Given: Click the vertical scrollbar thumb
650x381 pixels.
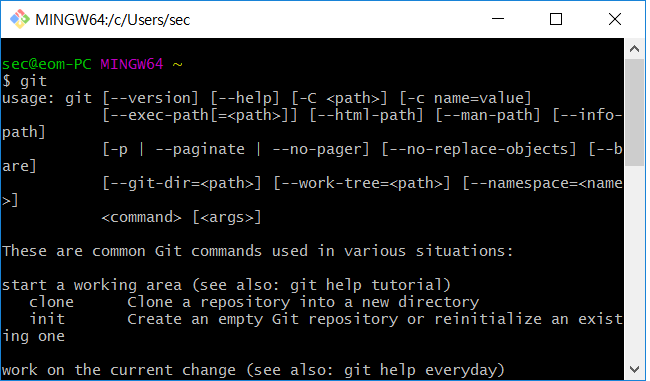Looking at the screenshot, I should point(634,112).
